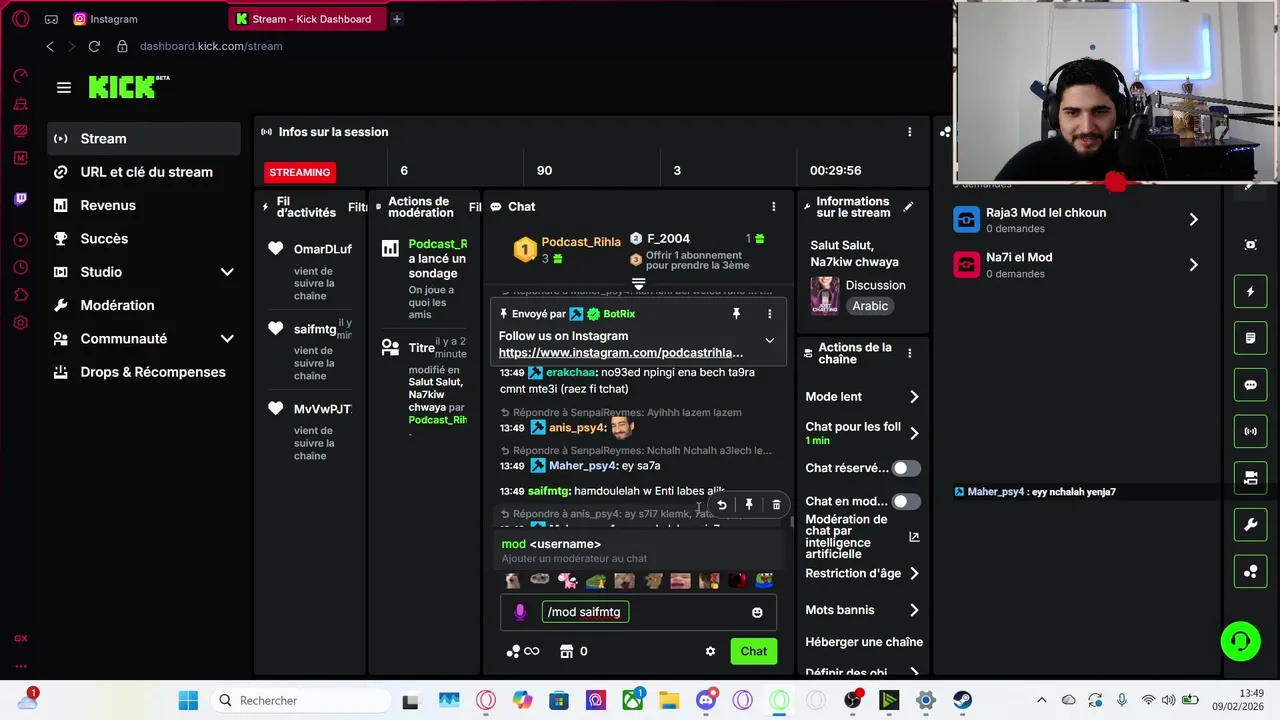Open the Instagram link in pinned message
Image resolution: width=1280 pixels, height=720 pixels.
point(621,353)
